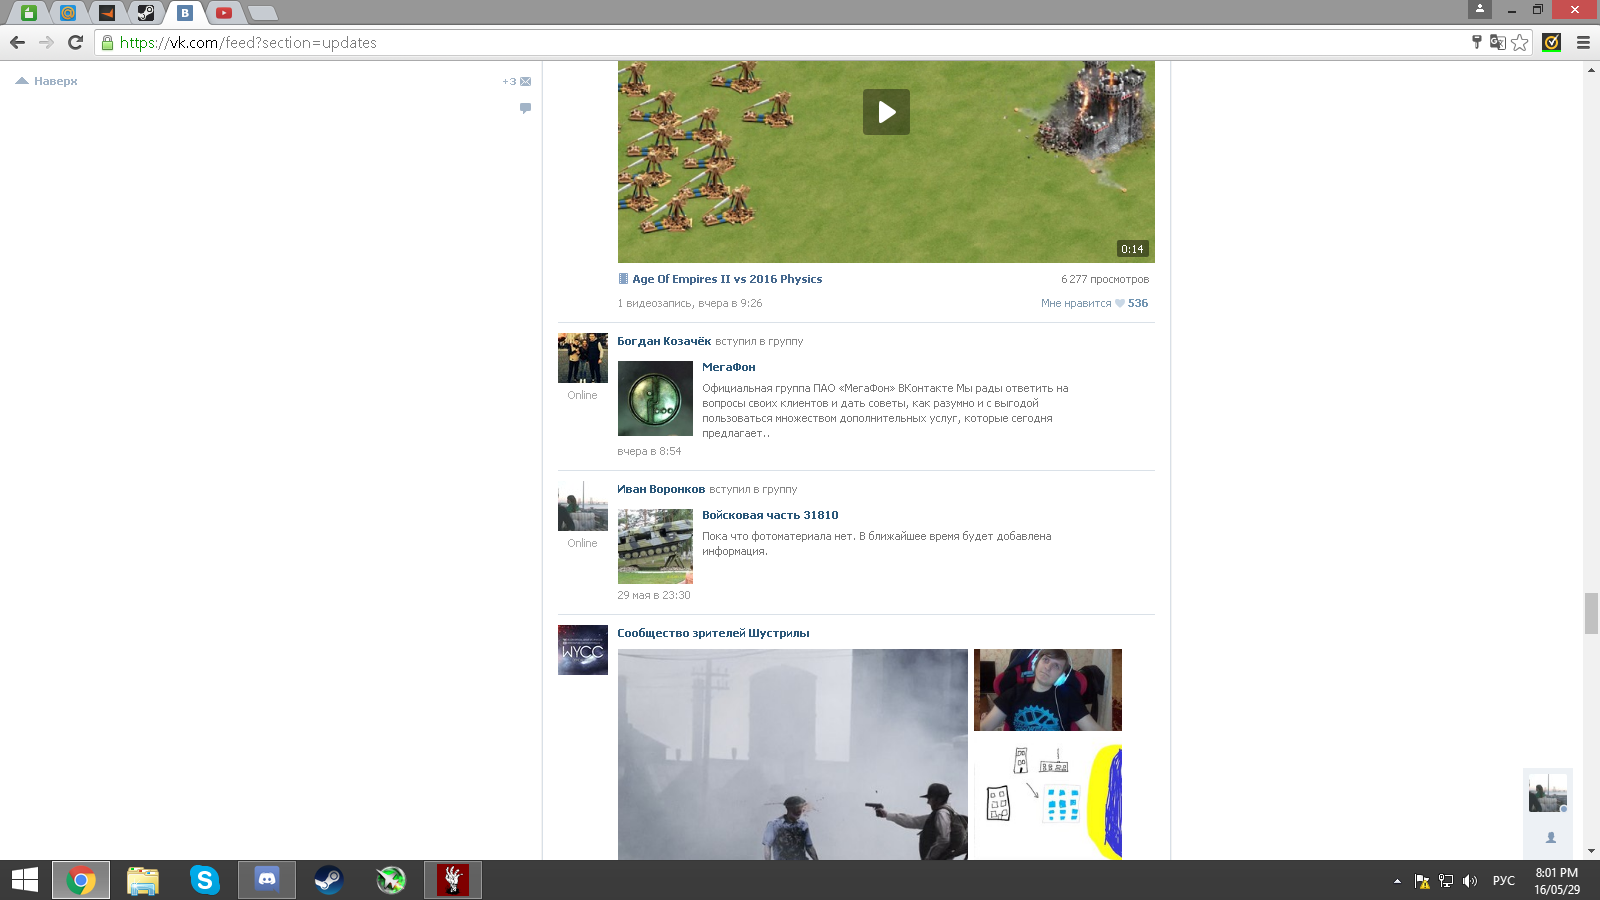Screen dimensions: 1600x900
Task: Click the 6 277 просмотров view count
Action: [x=1105, y=279]
